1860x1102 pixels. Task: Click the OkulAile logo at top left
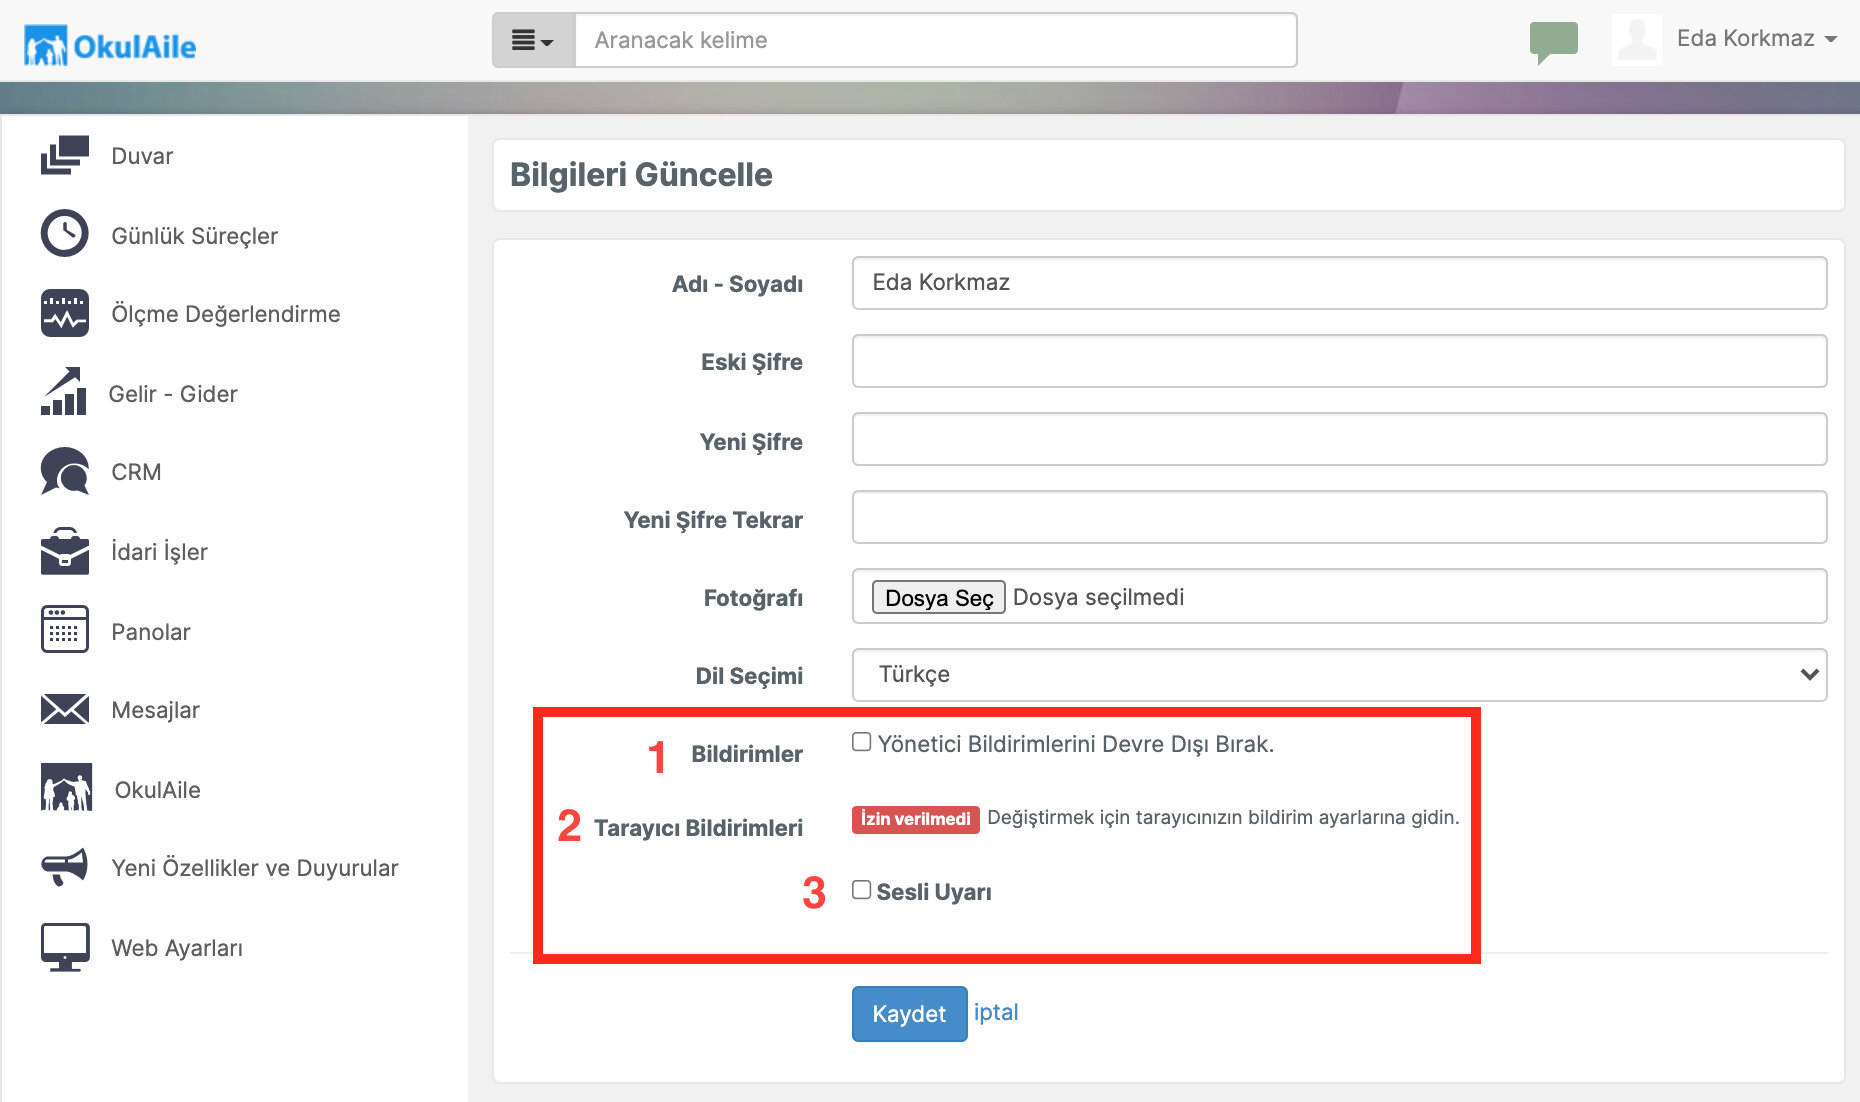click(x=110, y=46)
